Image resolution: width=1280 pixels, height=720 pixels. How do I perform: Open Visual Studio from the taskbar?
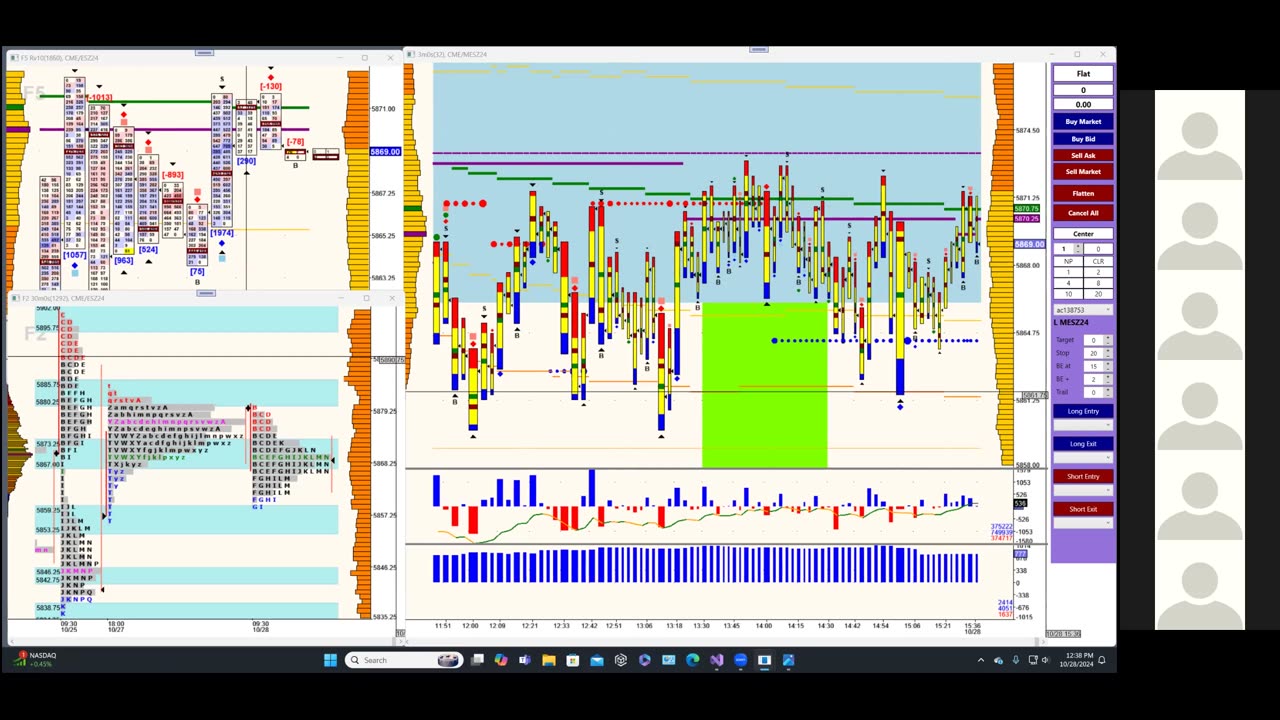(716, 660)
